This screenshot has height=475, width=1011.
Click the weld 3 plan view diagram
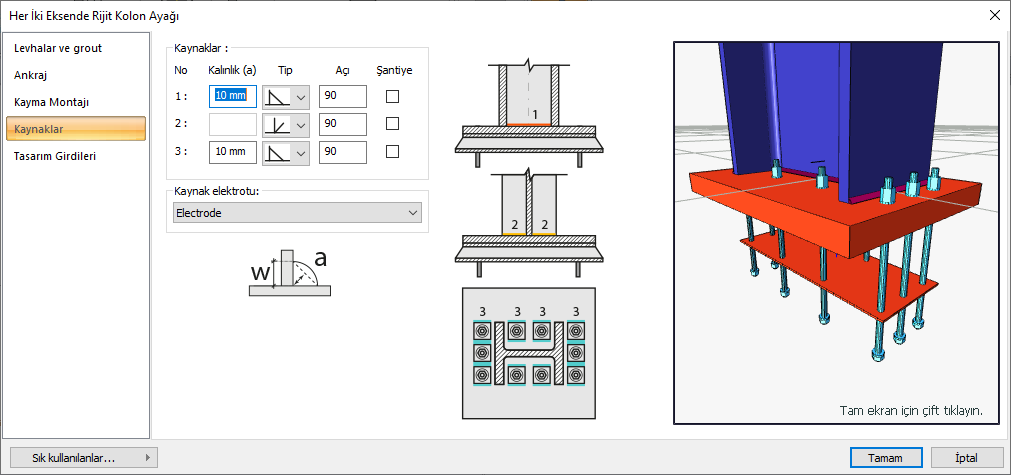coord(529,353)
